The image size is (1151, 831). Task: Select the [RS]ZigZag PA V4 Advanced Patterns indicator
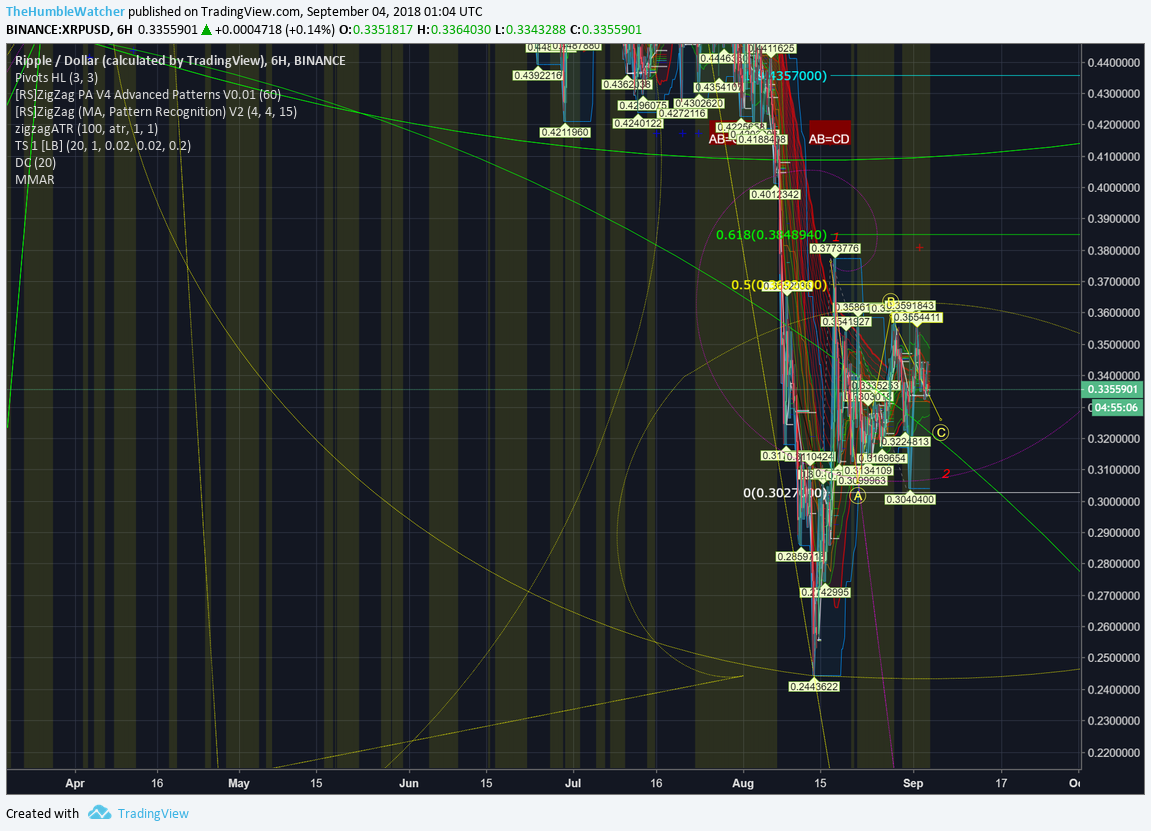click(148, 95)
